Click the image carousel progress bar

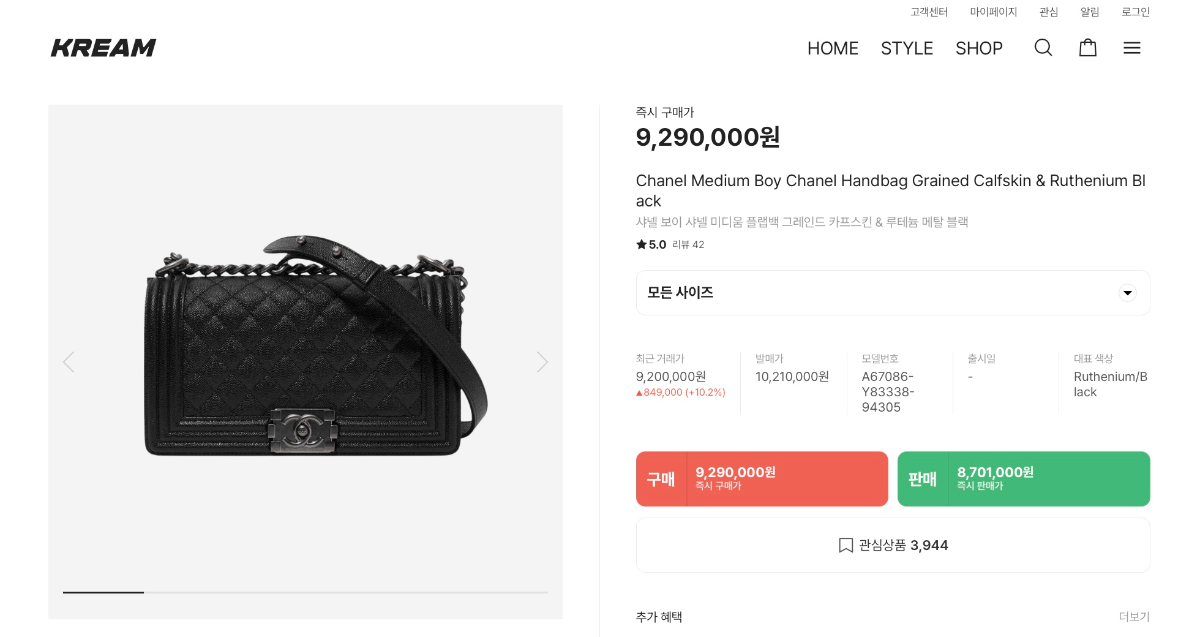click(x=305, y=592)
